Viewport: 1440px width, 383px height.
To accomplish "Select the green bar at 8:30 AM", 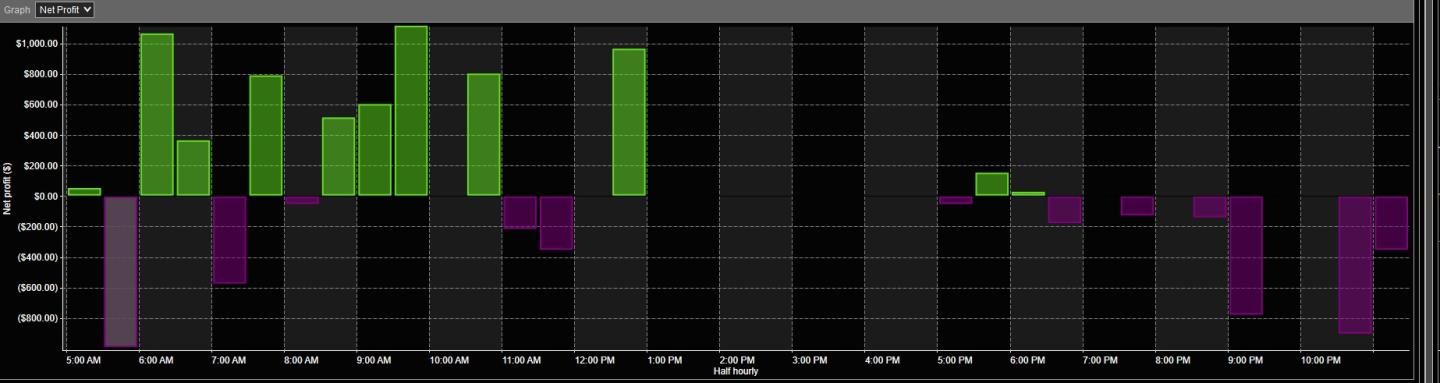I will pos(338,157).
